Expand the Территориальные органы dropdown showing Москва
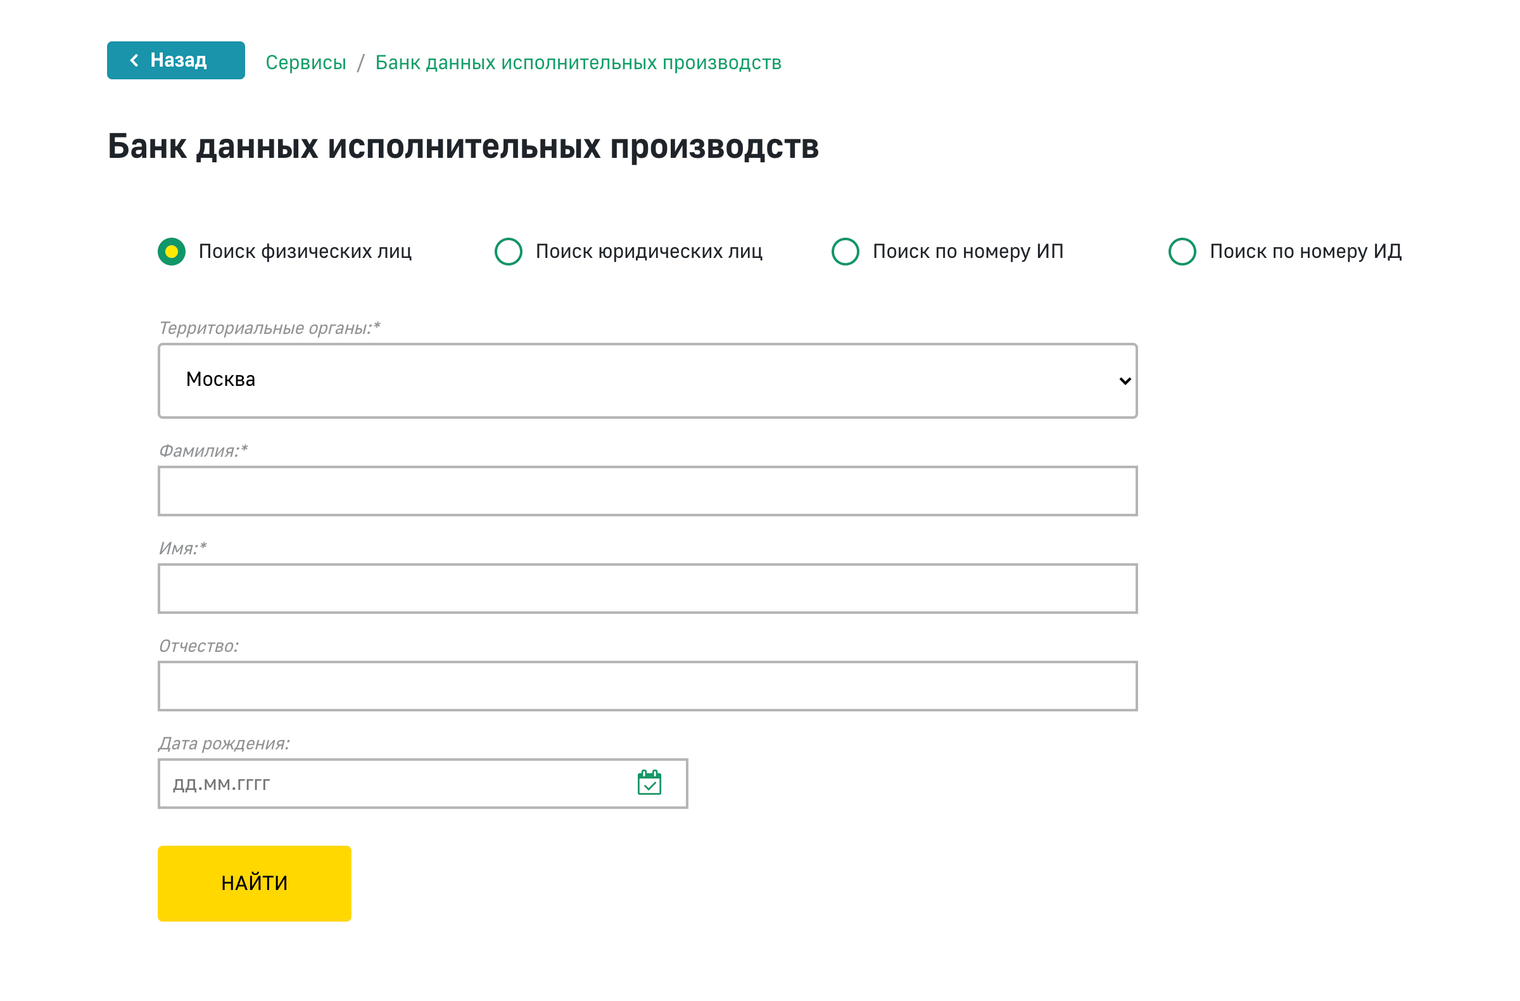 coord(647,380)
